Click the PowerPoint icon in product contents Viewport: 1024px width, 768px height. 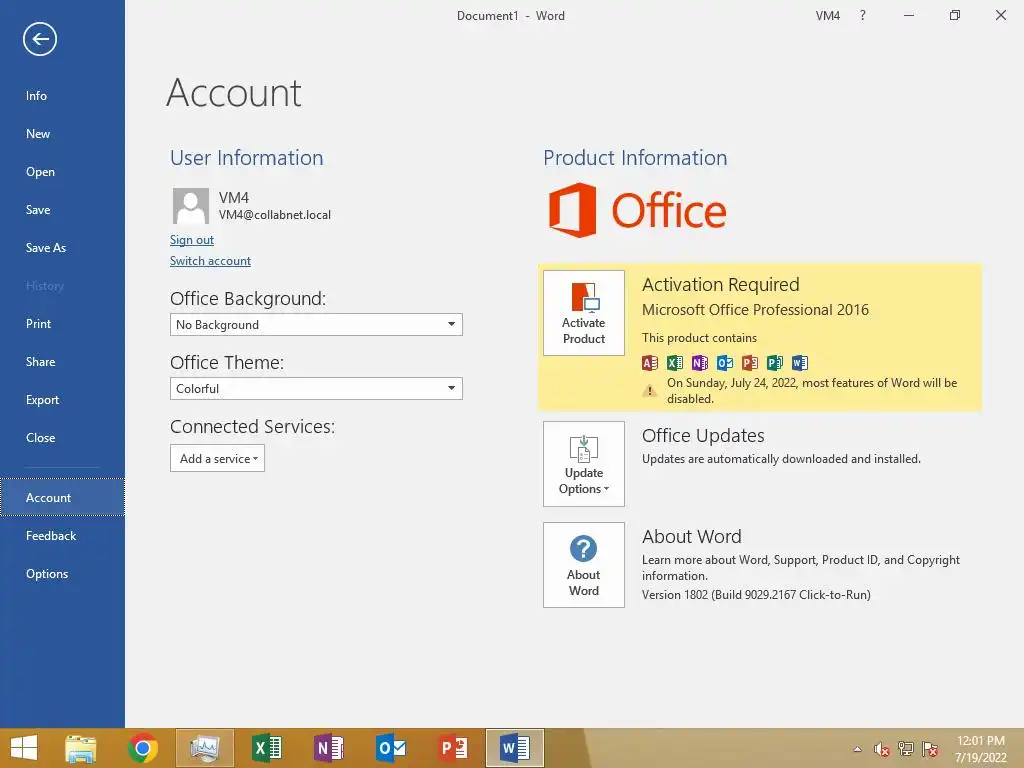click(x=750, y=362)
